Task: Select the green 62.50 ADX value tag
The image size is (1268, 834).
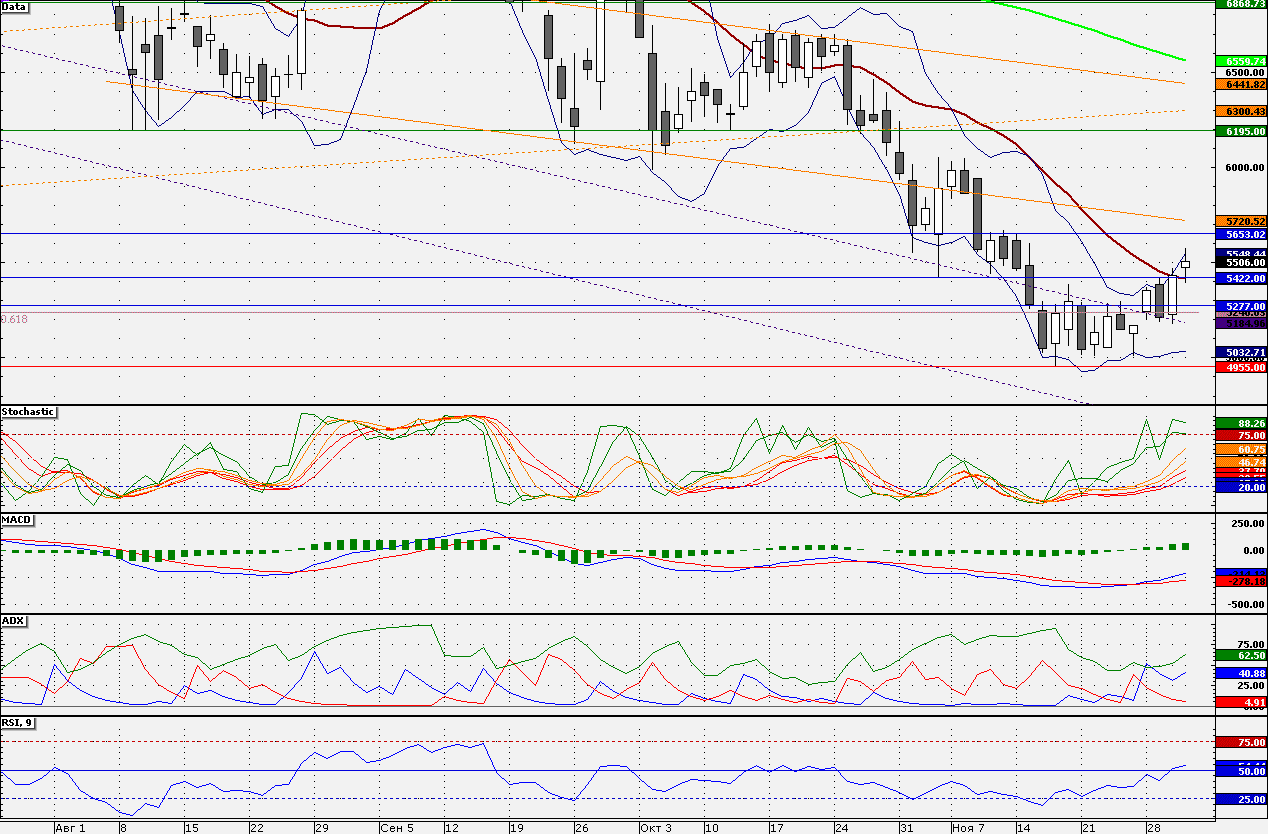Action: (1240, 655)
